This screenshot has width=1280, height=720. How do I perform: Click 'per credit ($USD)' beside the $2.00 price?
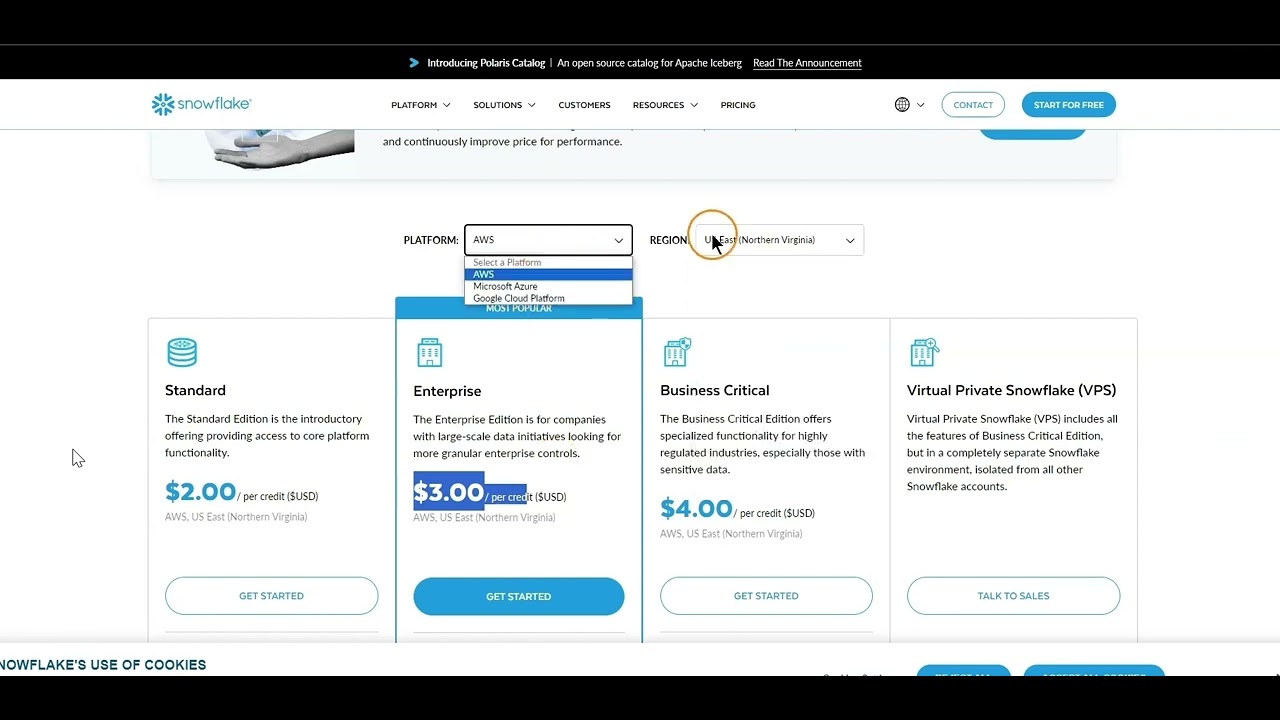click(281, 496)
